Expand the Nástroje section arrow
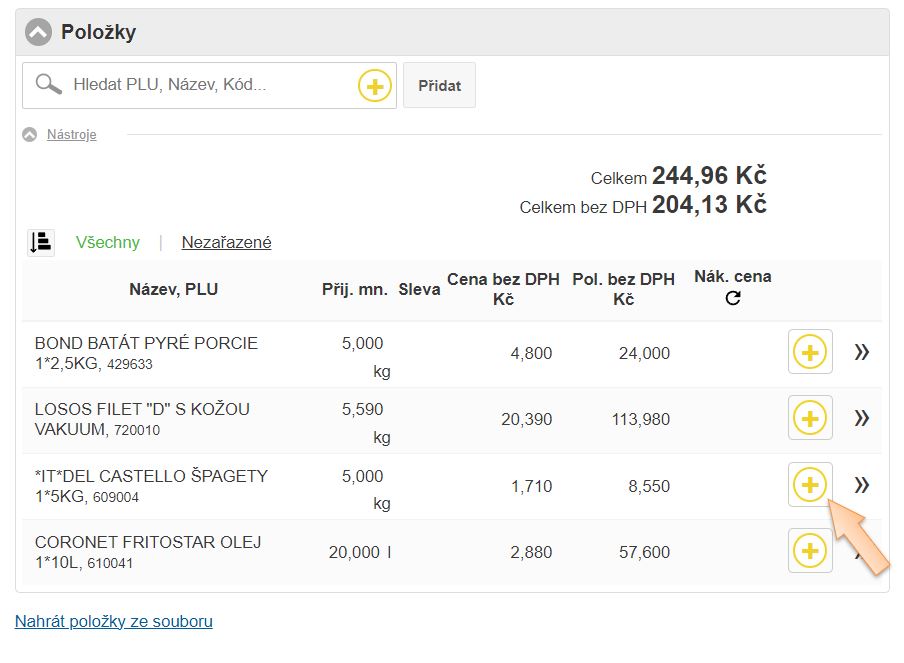 [x=30, y=135]
